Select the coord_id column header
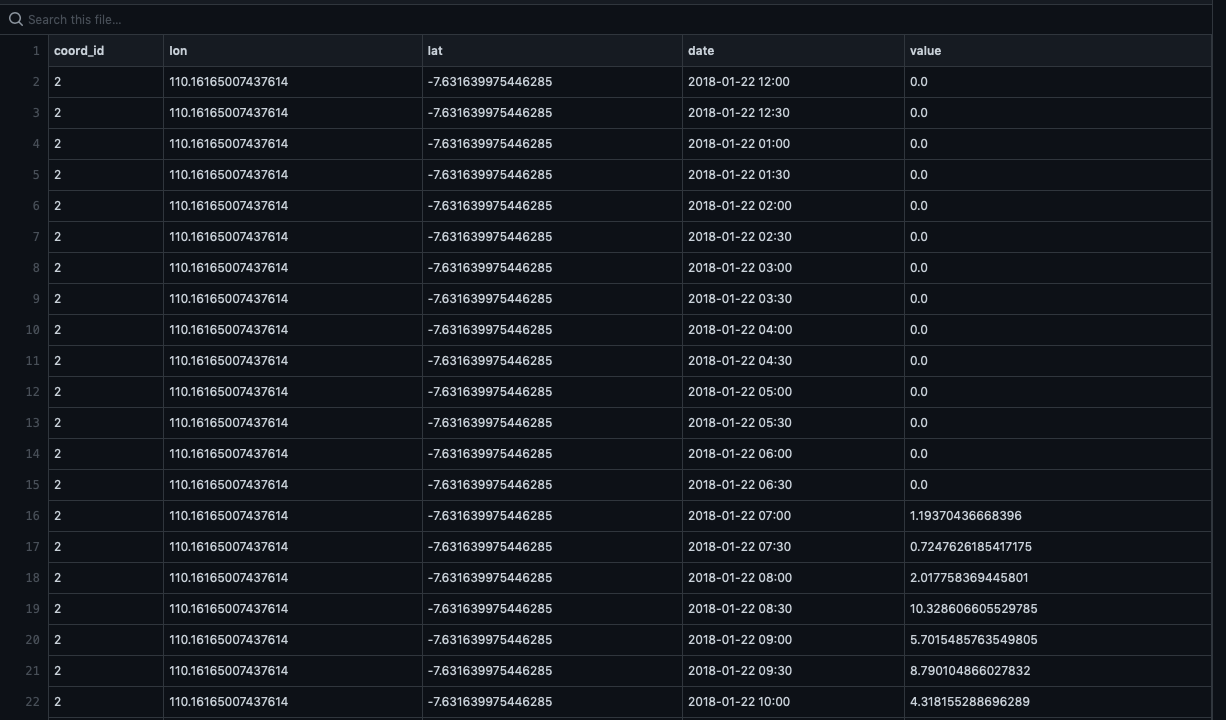 [79, 51]
